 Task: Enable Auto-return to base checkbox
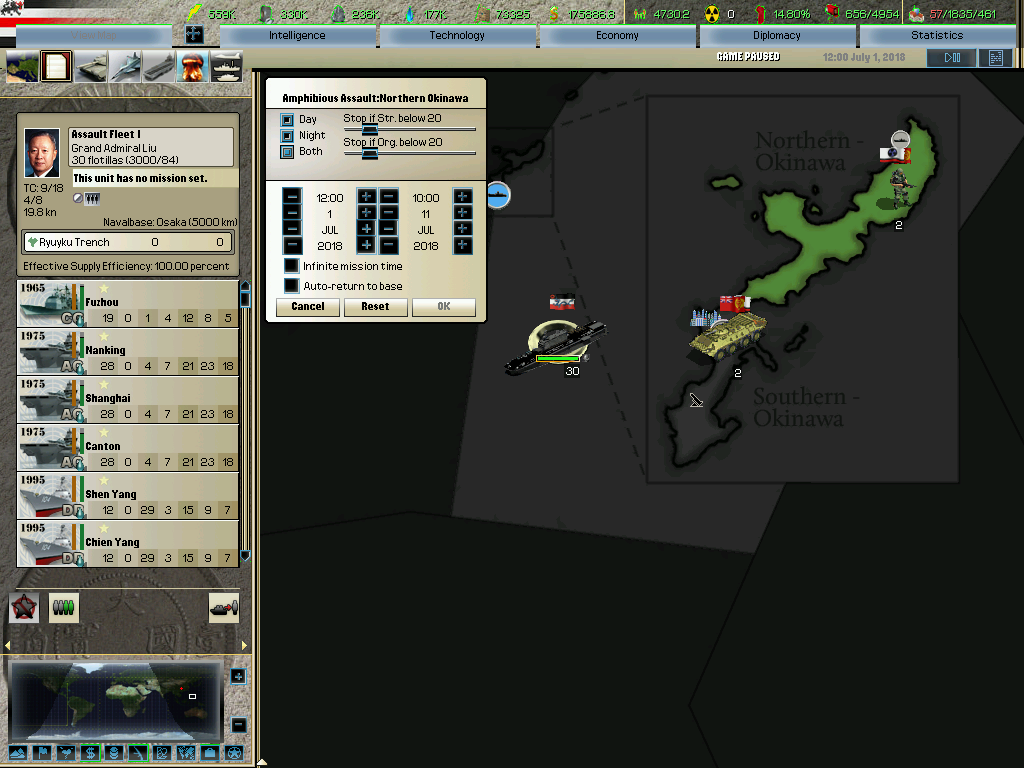(292, 286)
